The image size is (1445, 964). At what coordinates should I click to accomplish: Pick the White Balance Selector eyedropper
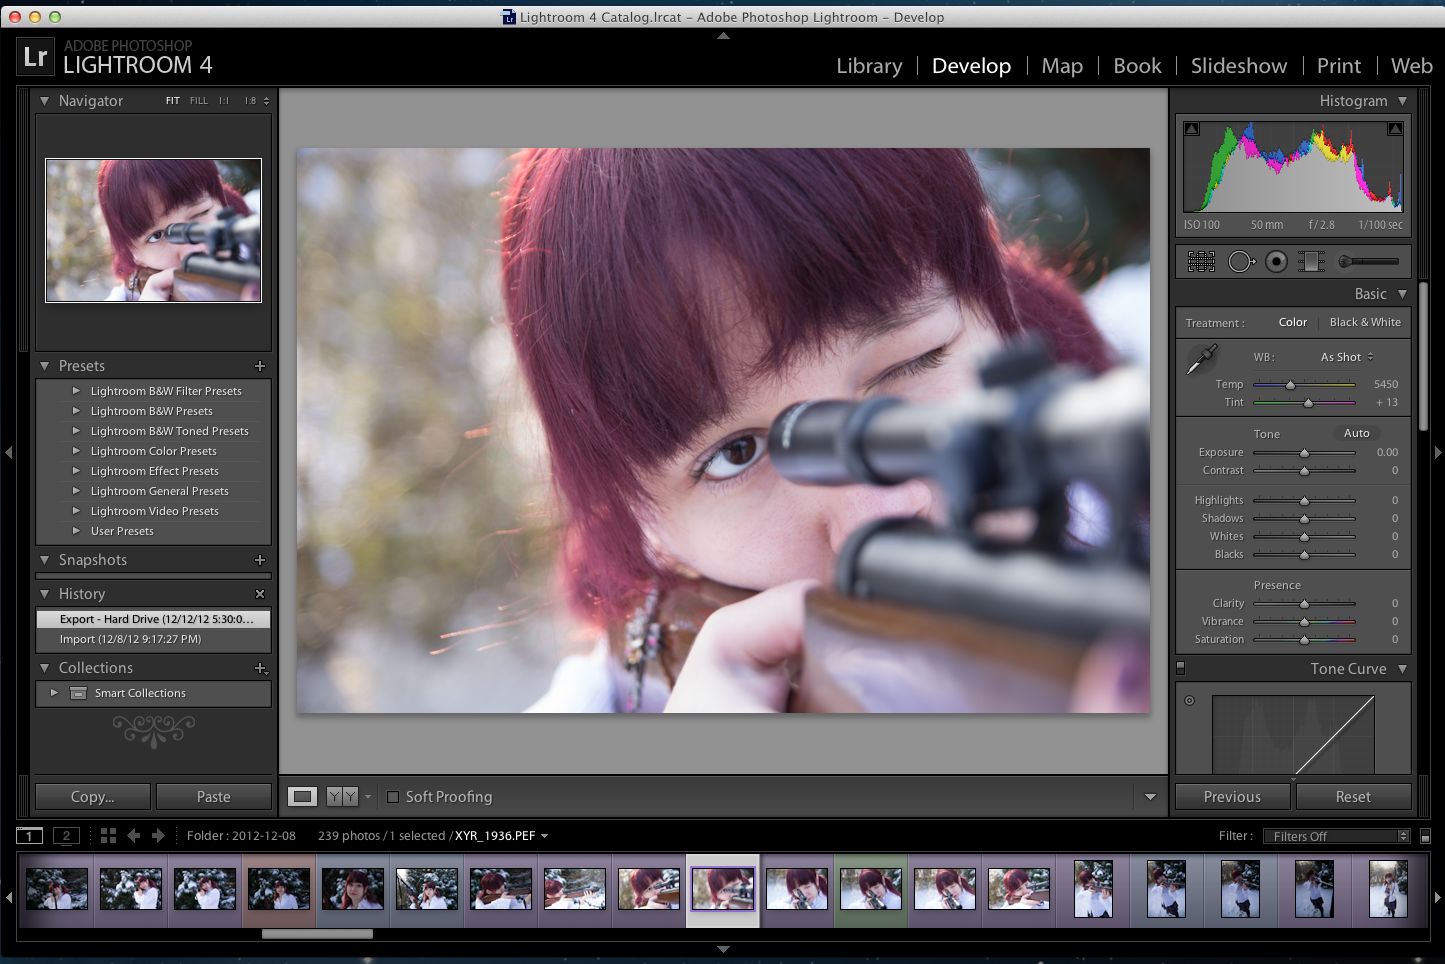point(1201,360)
